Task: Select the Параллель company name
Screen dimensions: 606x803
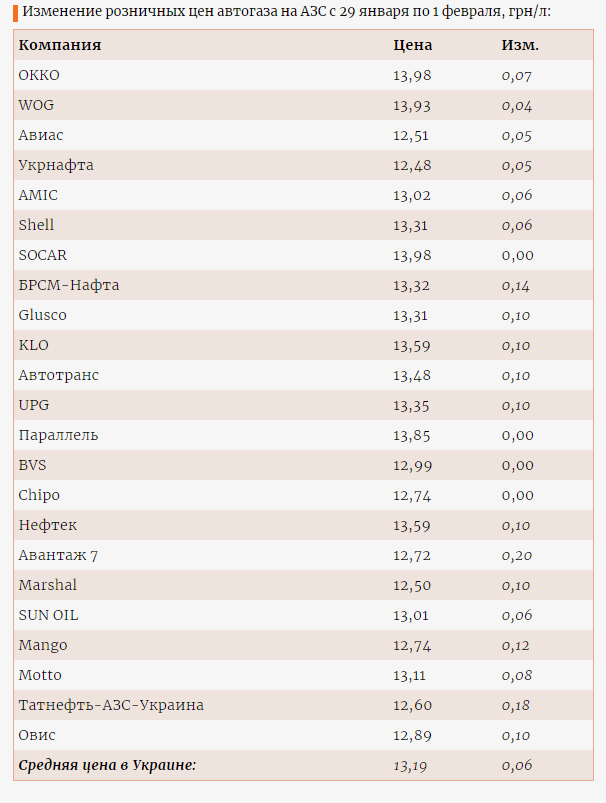Action: [58, 435]
